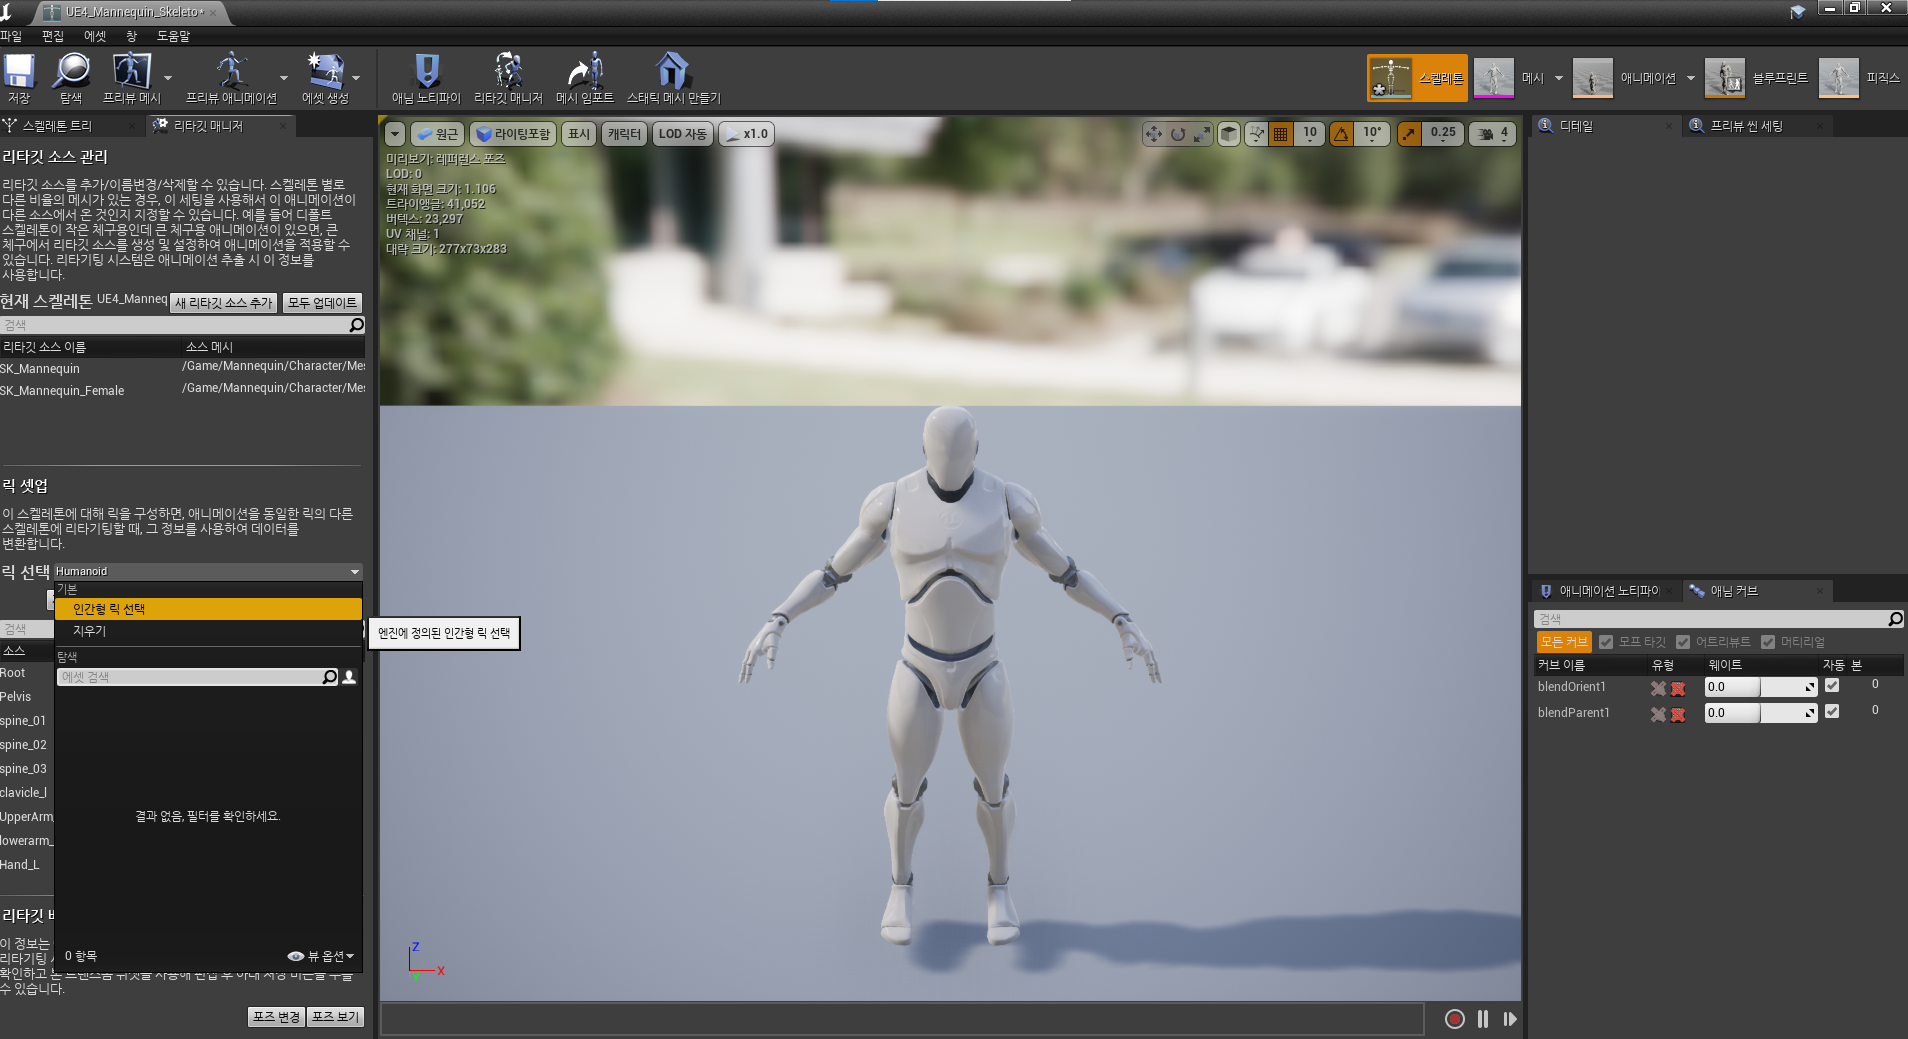Click the 새 리타깃 소스 추가 button
The image size is (1908, 1039).
pyautogui.click(x=224, y=303)
